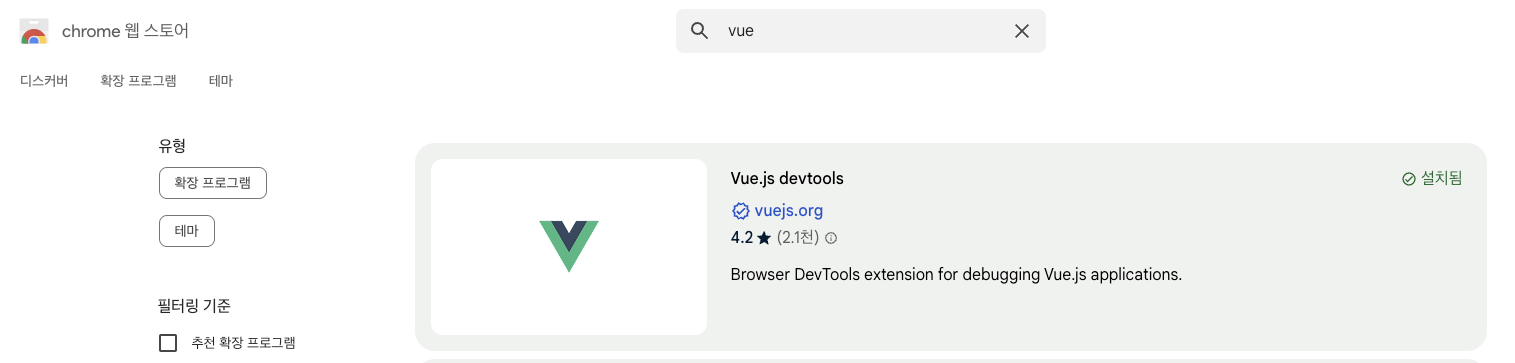Click the rating star icon
Screen dimensions: 1515x363
click(x=764, y=238)
